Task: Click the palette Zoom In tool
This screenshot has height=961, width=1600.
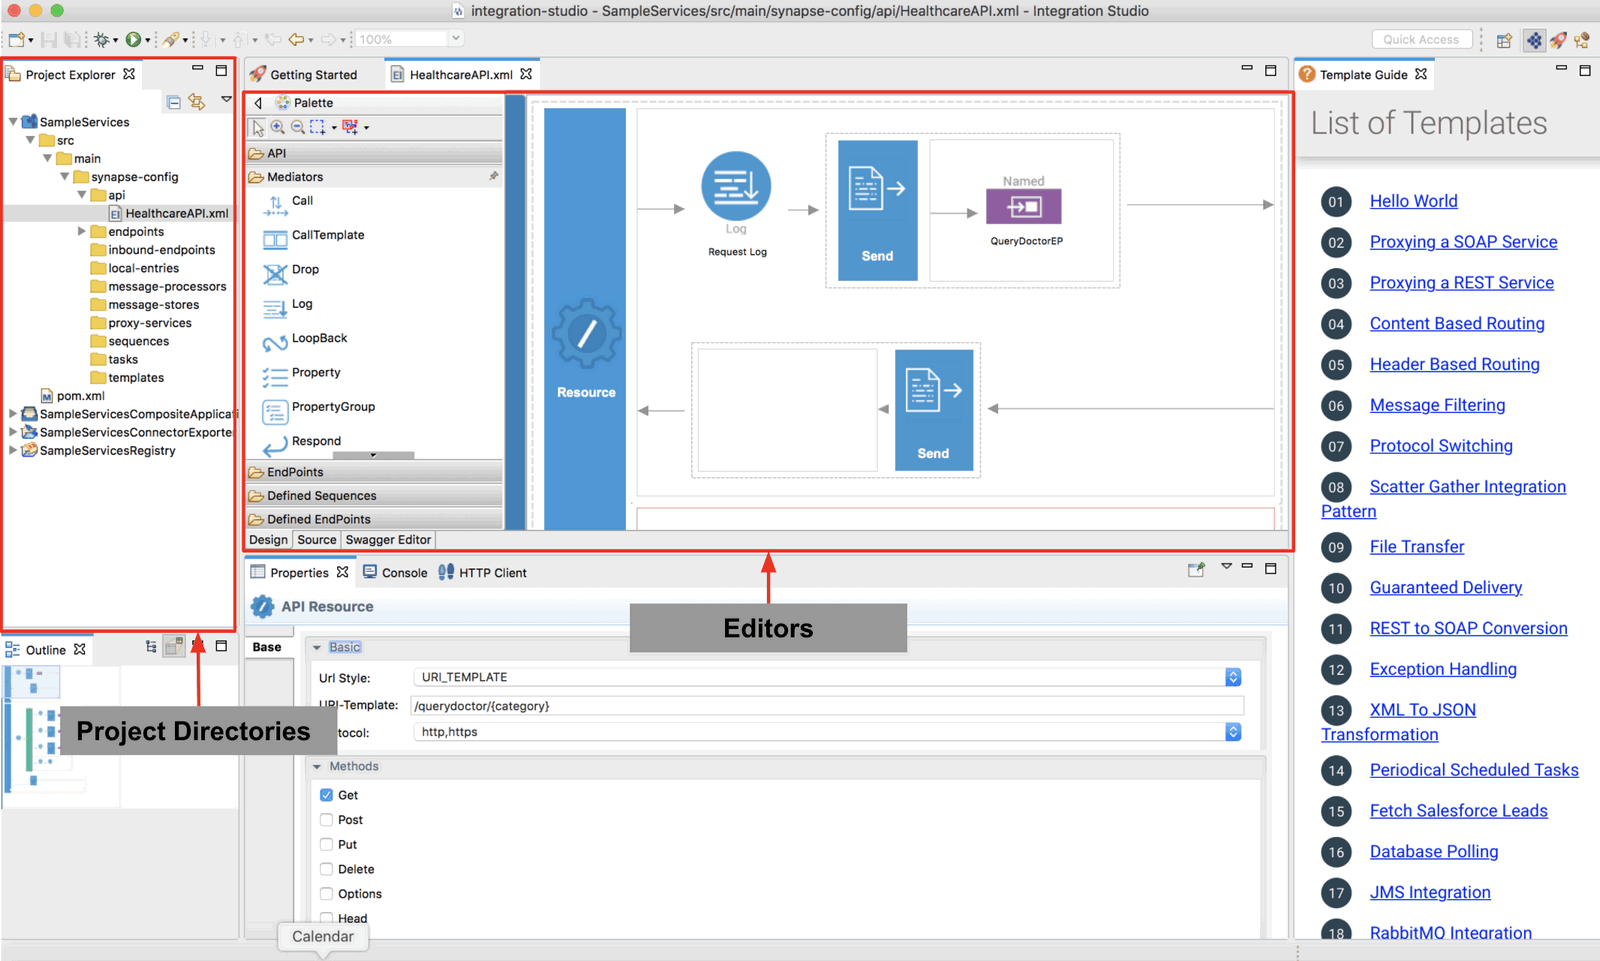Action: pos(278,127)
